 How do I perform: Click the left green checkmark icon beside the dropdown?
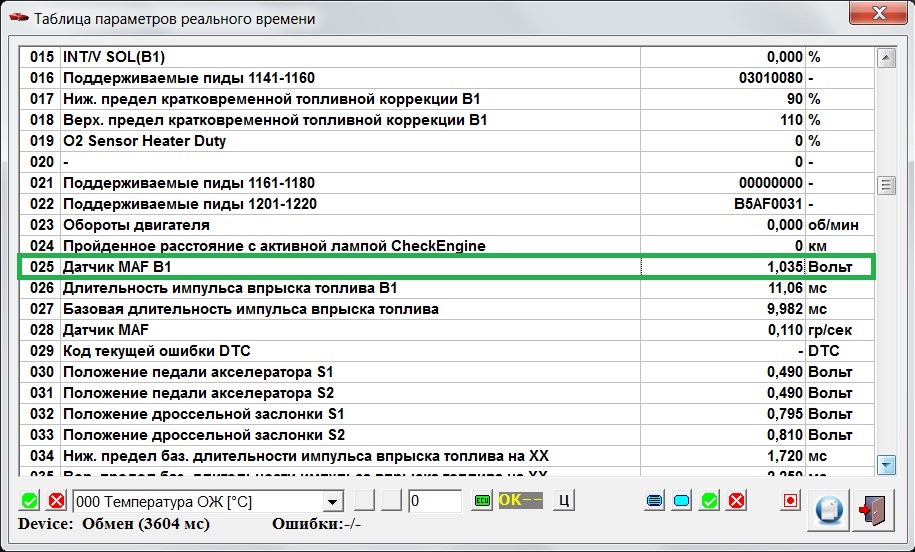click(x=29, y=501)
